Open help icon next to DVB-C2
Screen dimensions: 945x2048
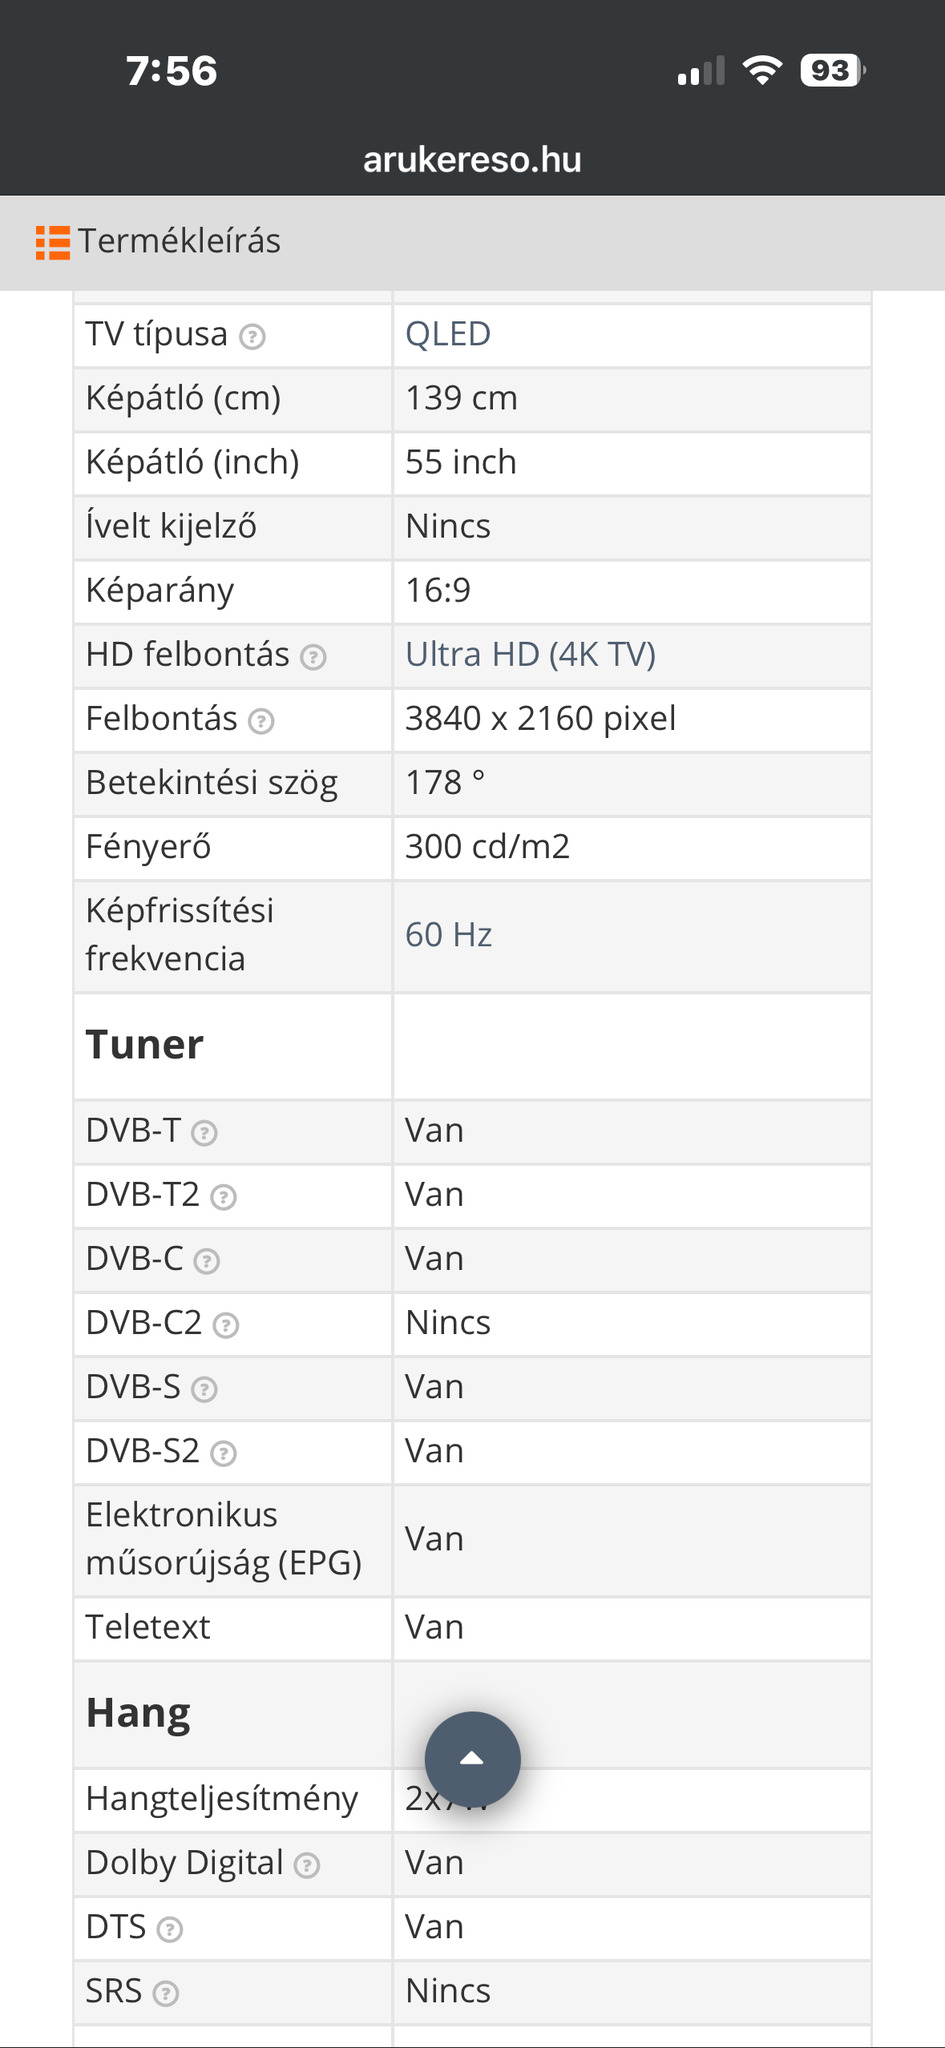(x=227, y=1325)
